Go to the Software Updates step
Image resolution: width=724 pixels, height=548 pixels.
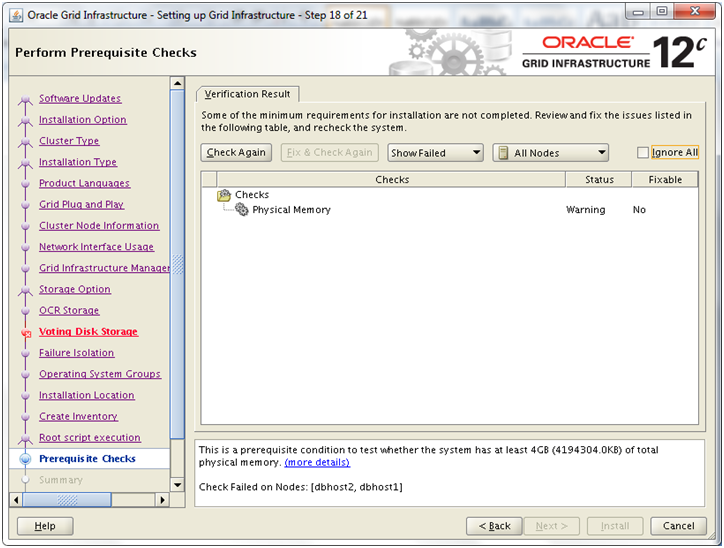[x=80, y=98]
